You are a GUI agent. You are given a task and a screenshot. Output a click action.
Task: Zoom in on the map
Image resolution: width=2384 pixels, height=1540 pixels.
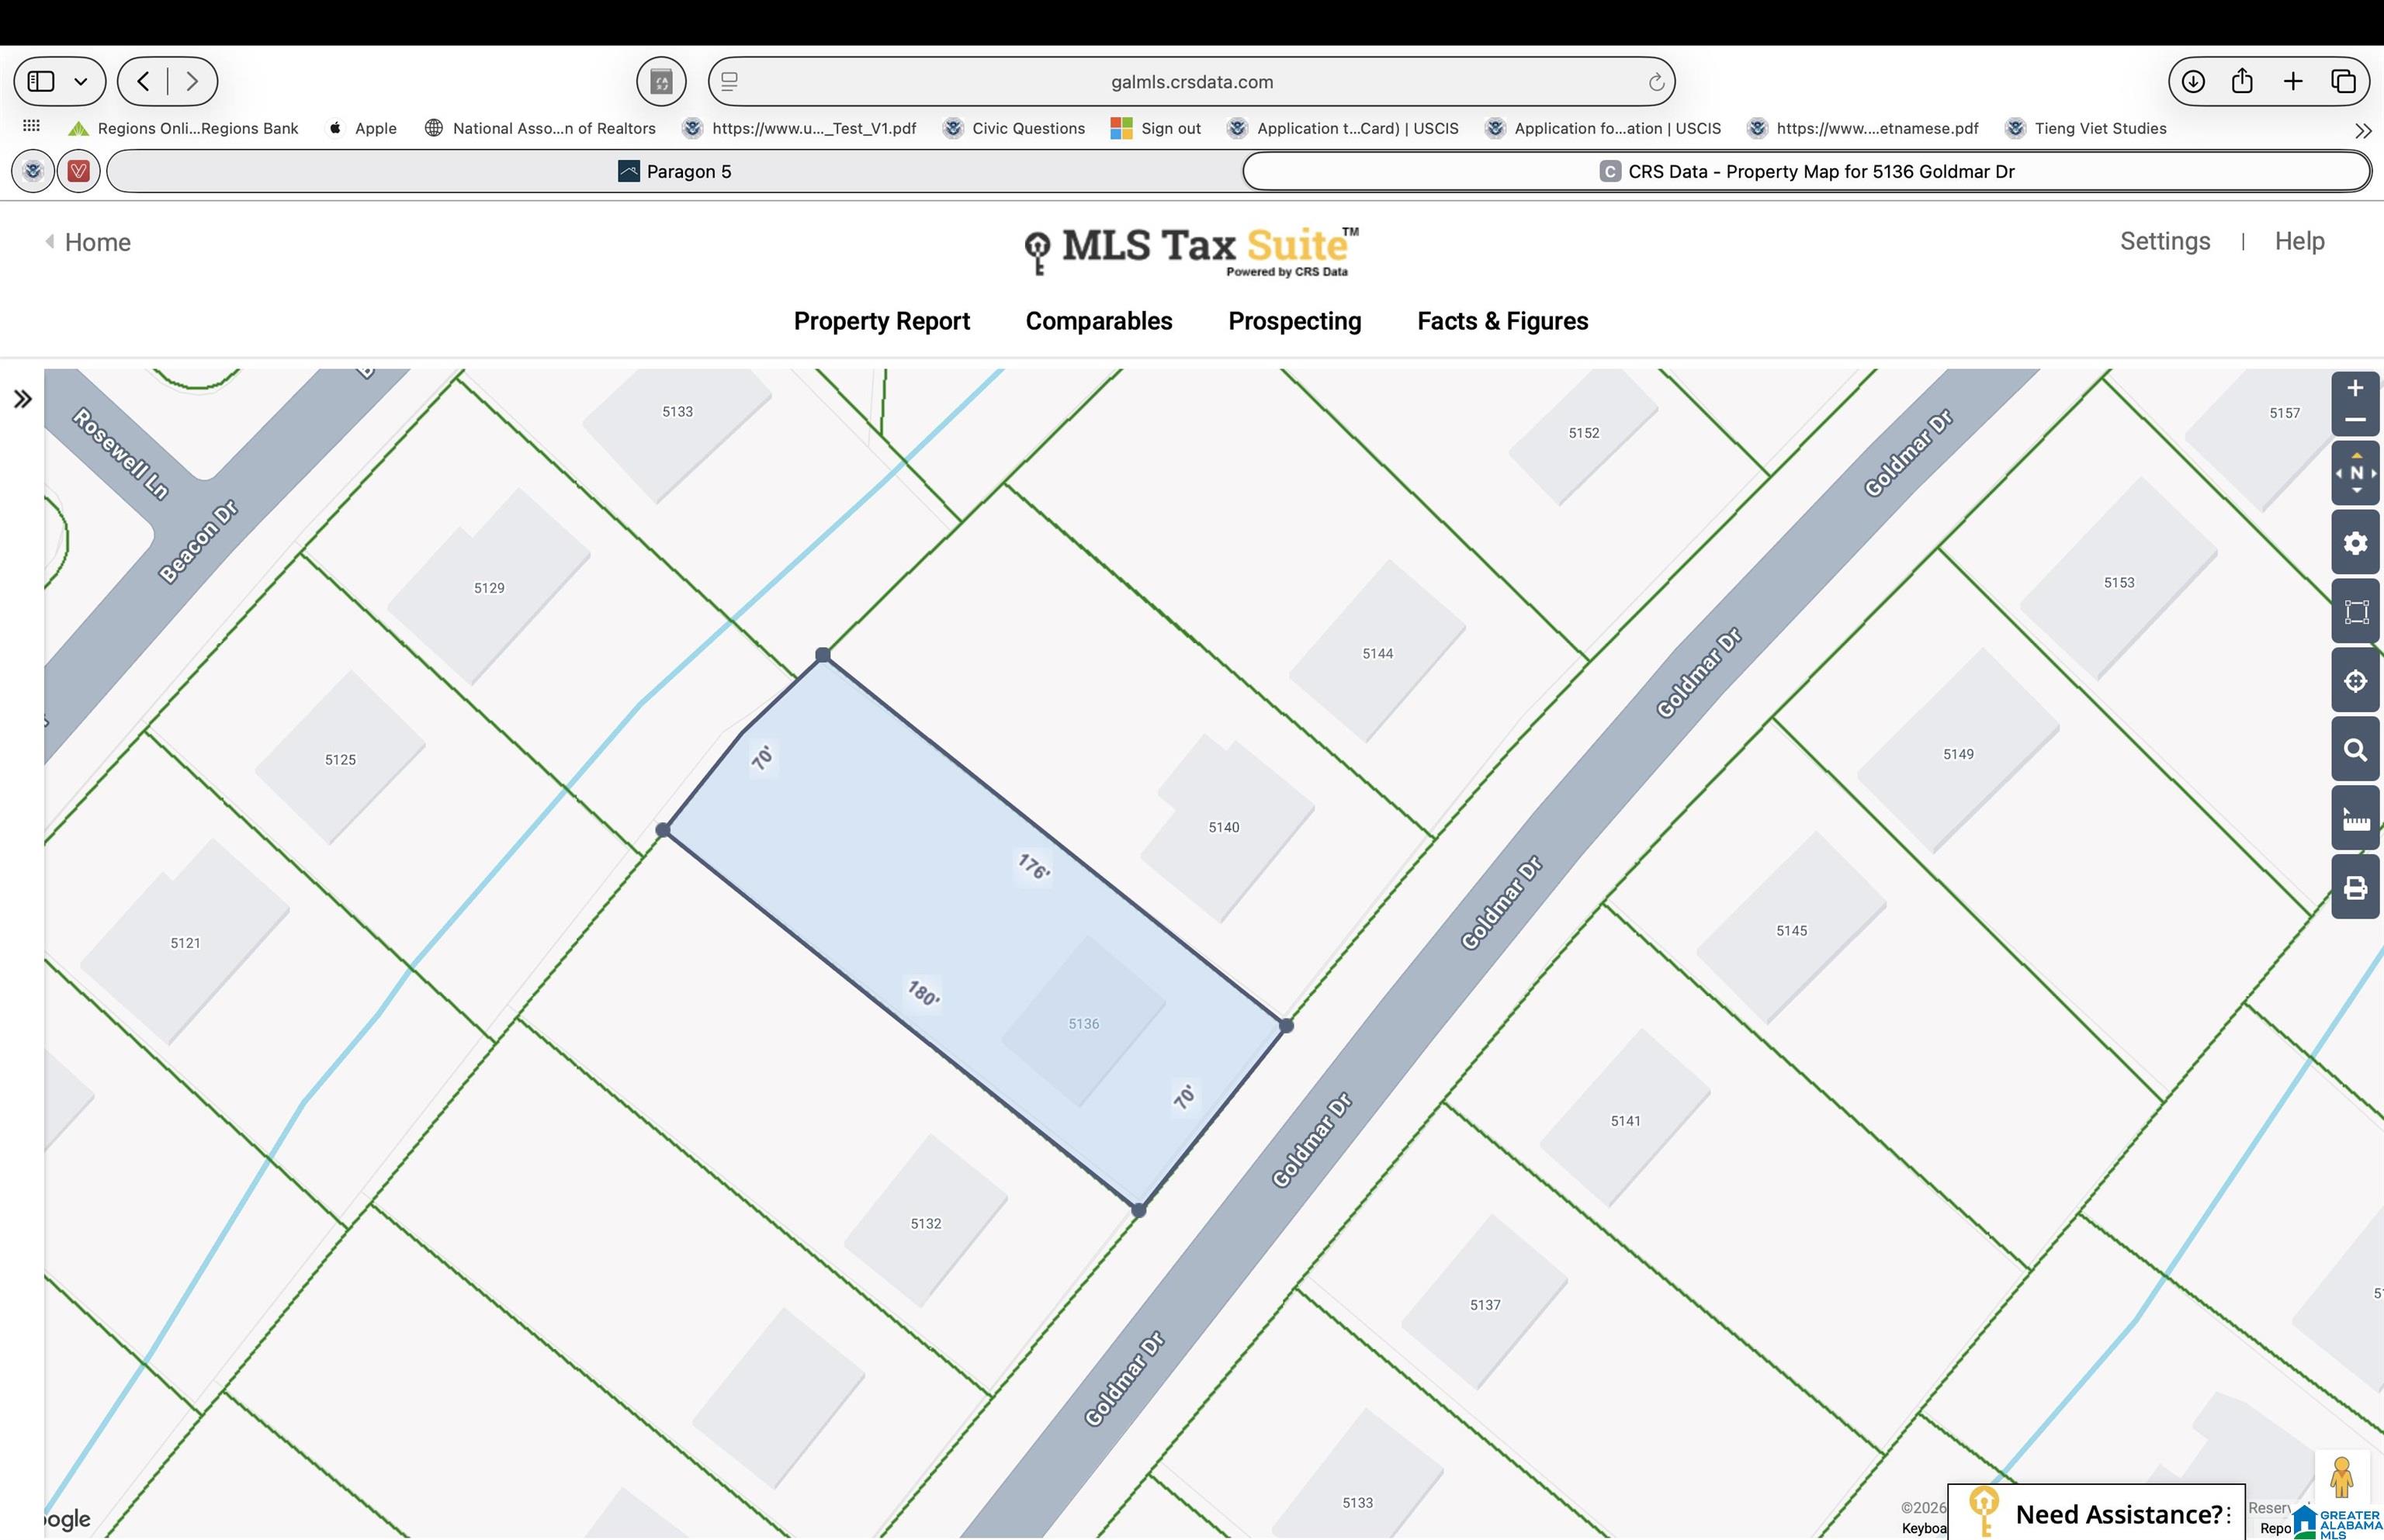[2355, 388]
